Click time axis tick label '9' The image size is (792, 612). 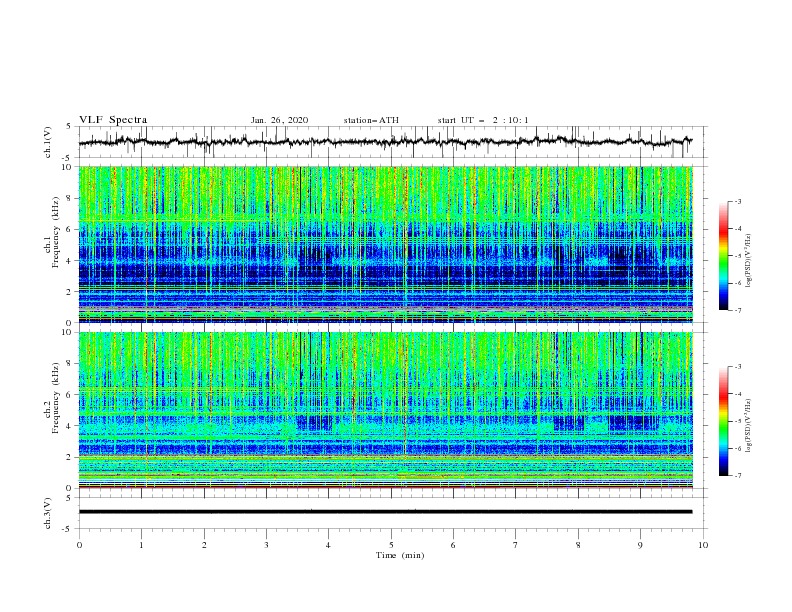click(640, 545)
